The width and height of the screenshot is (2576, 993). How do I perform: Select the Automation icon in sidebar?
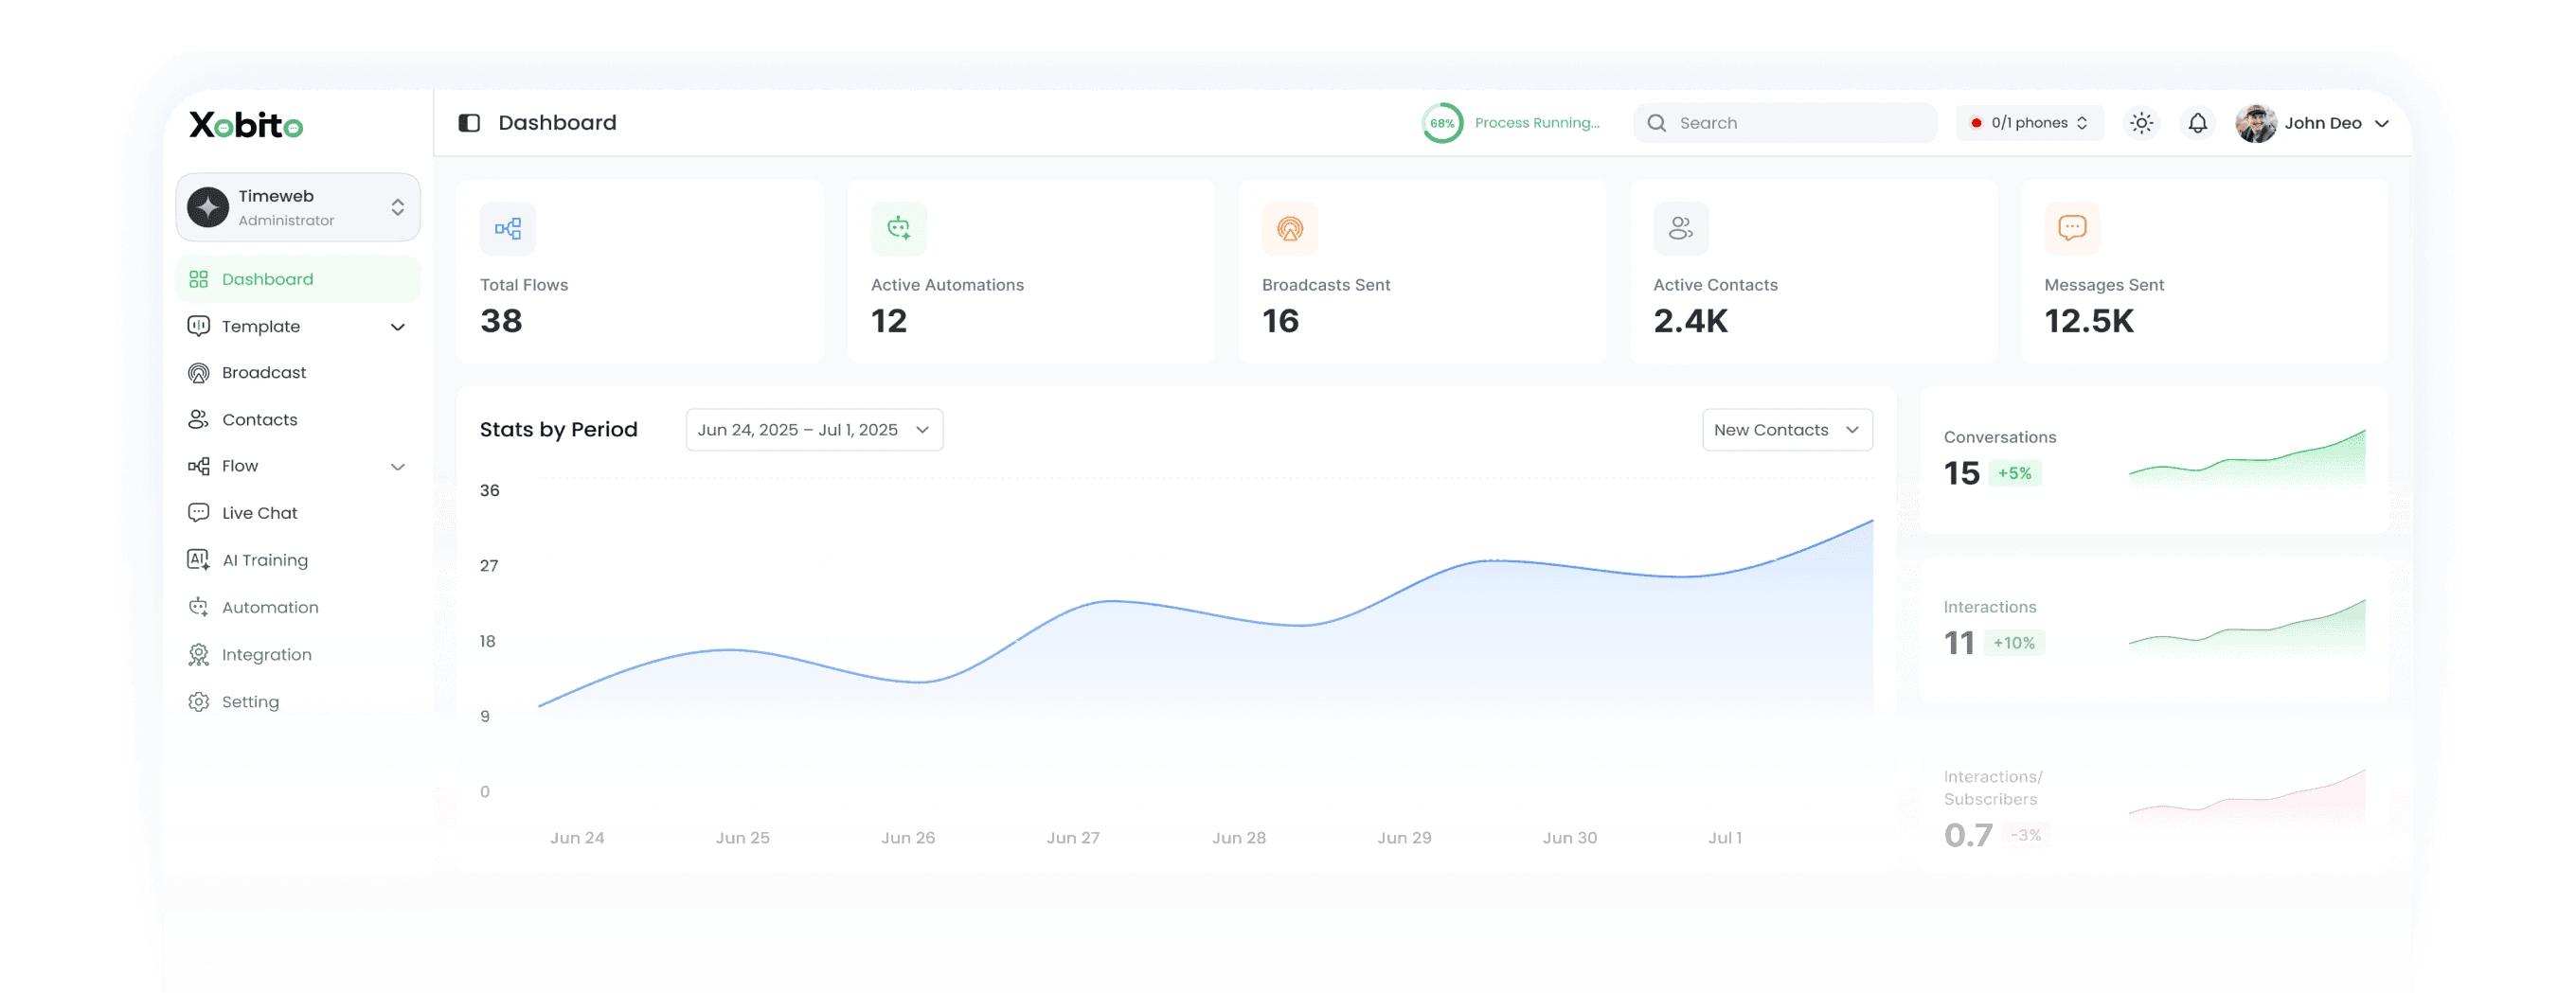(x=199, y=606)
